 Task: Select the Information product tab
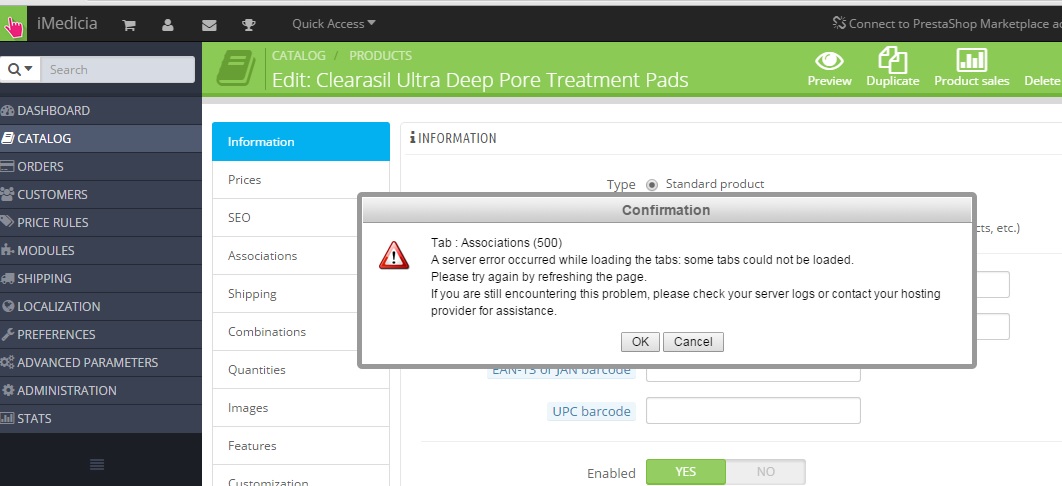(301, 141)
